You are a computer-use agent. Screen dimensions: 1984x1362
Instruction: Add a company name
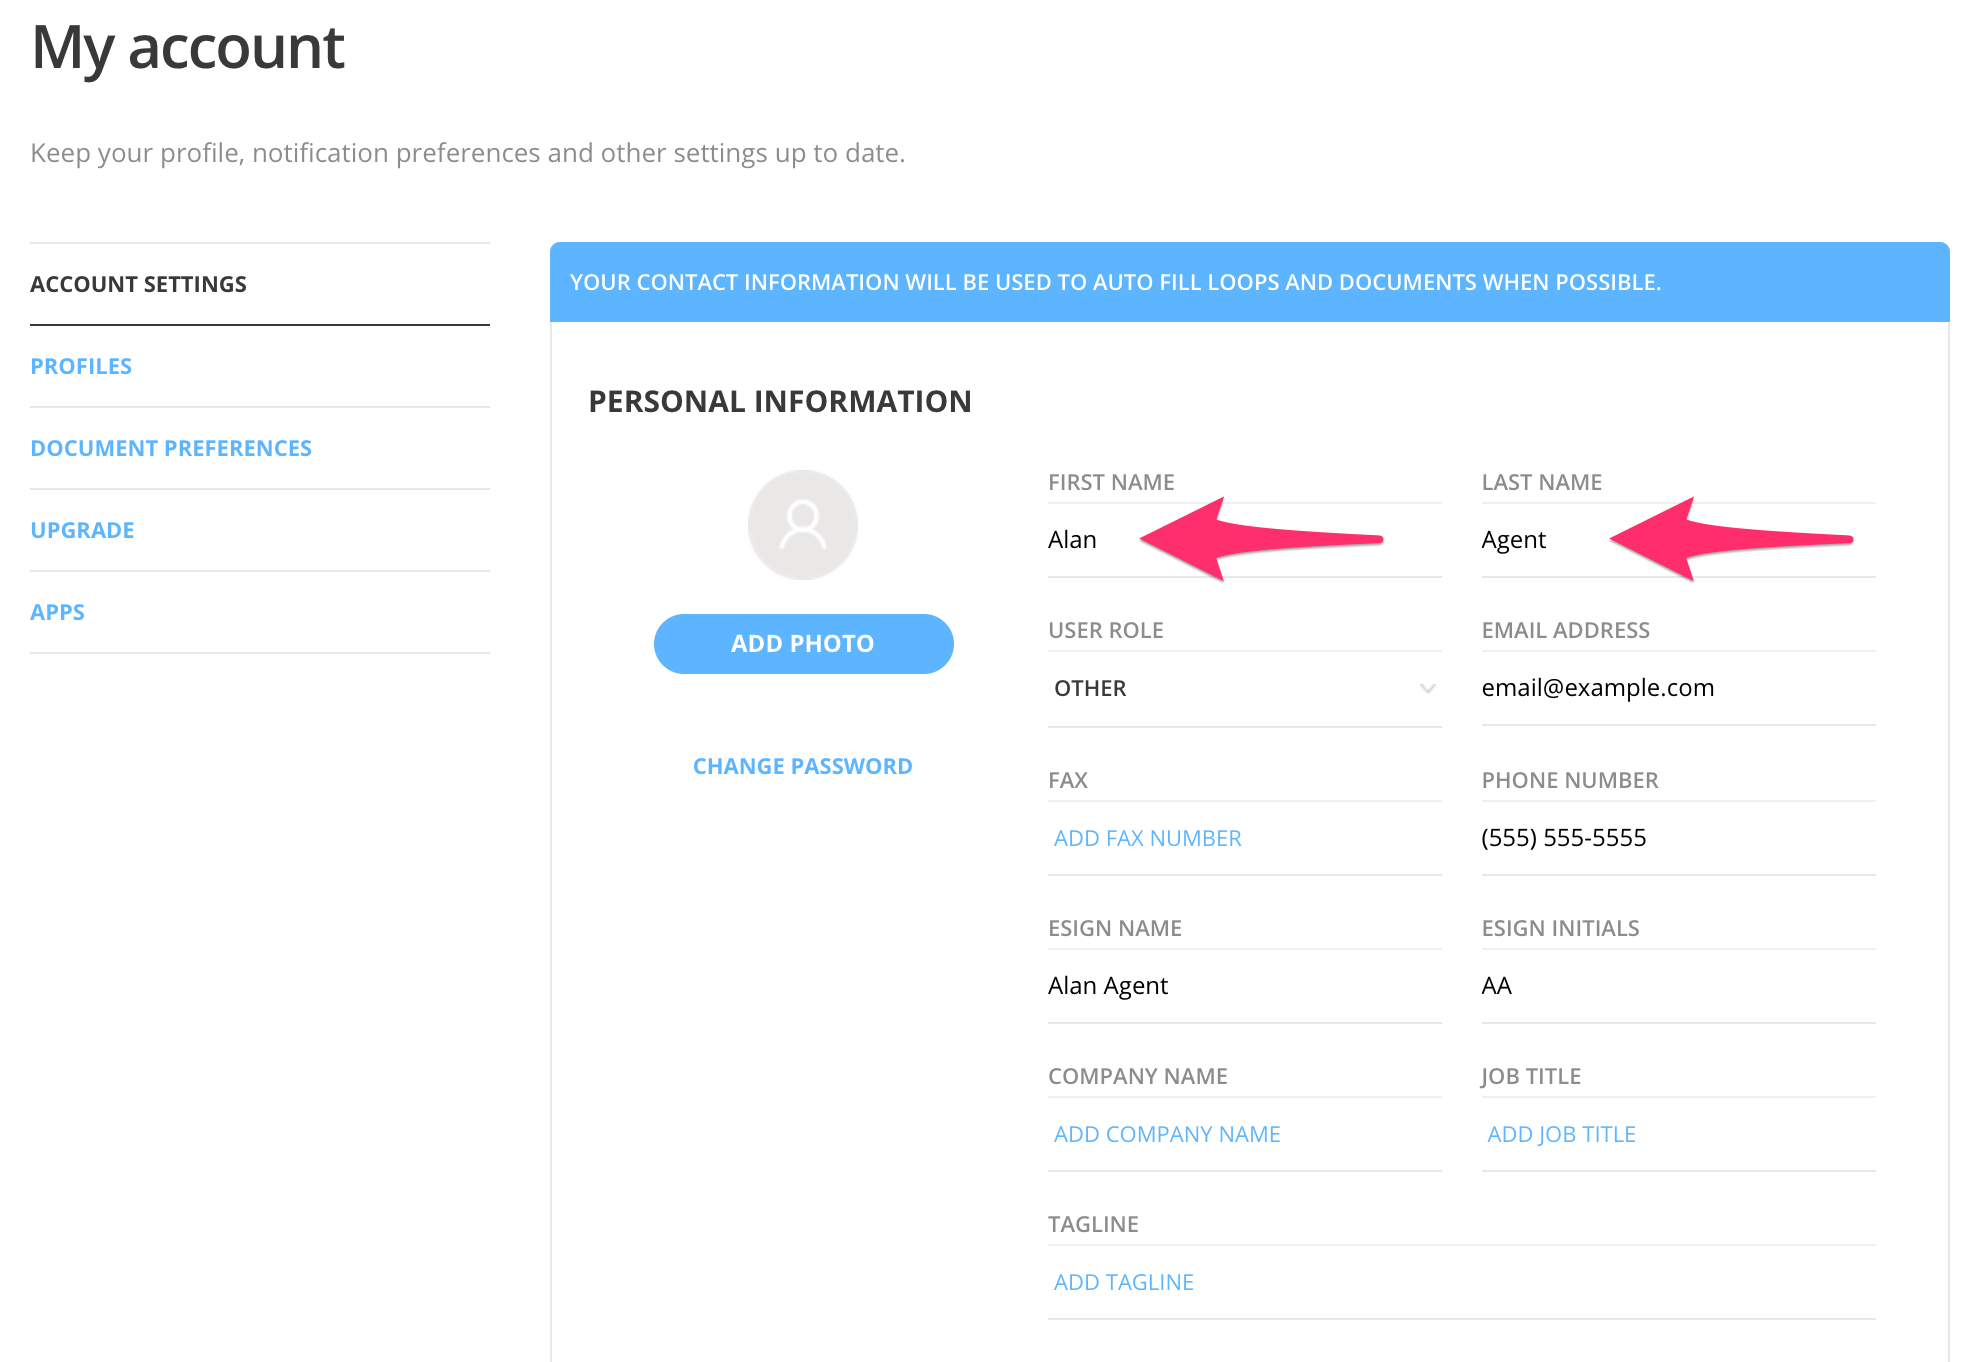point(1166,1133)
